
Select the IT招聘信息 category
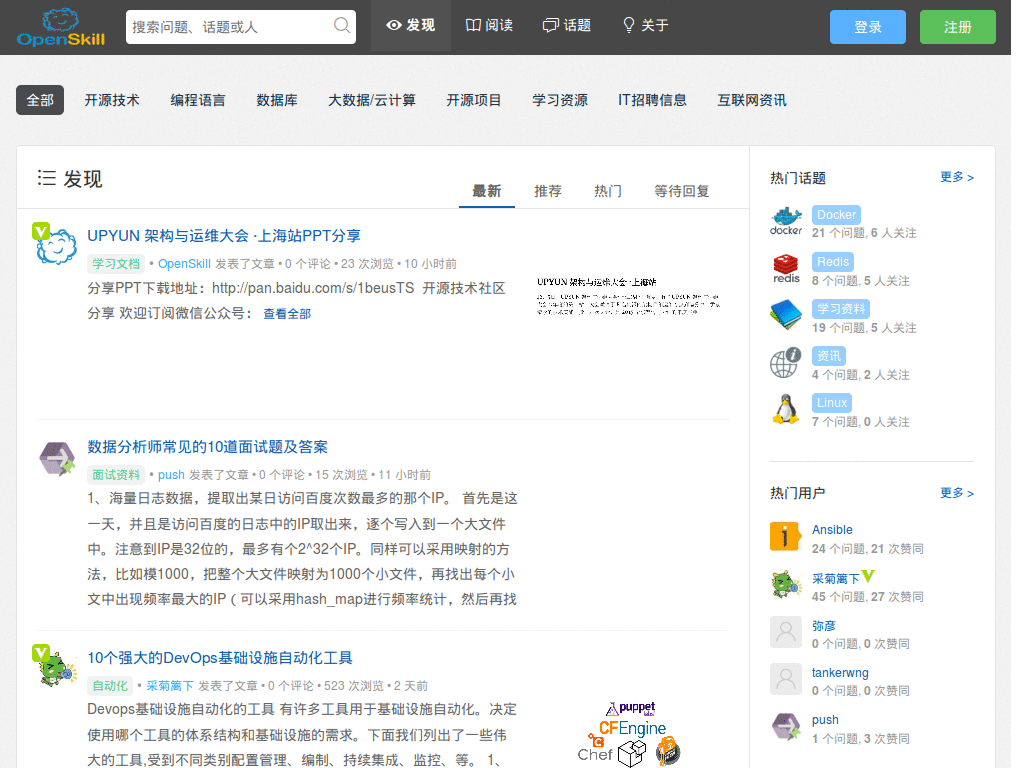point(652,100)
